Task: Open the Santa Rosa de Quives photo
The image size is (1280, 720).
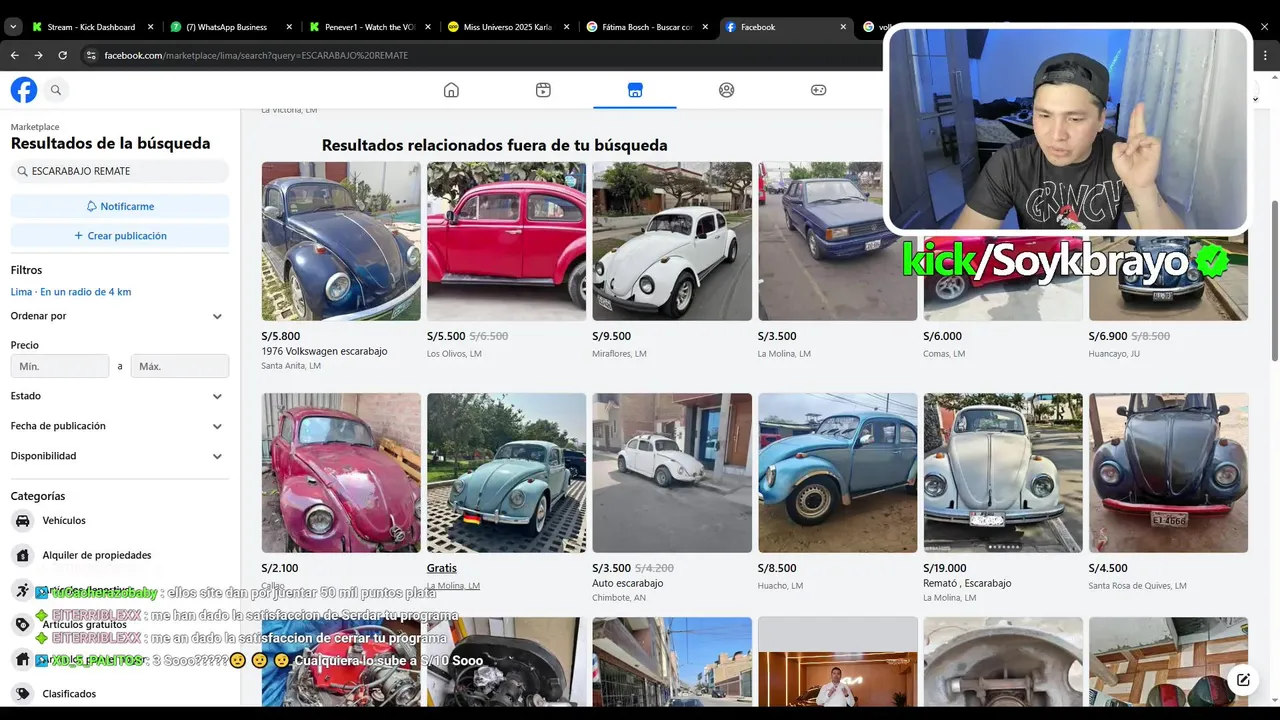Action: coord(1168,473)
